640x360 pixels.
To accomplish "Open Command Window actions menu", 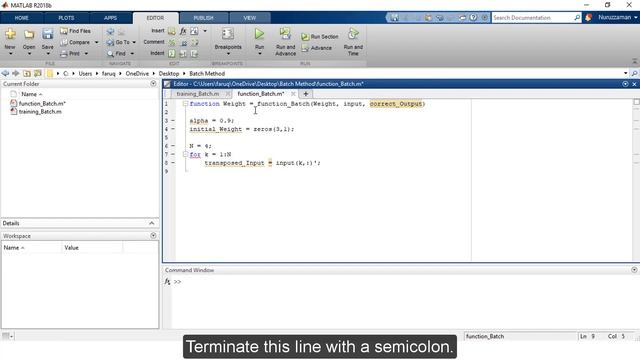I will pos(634,270).
